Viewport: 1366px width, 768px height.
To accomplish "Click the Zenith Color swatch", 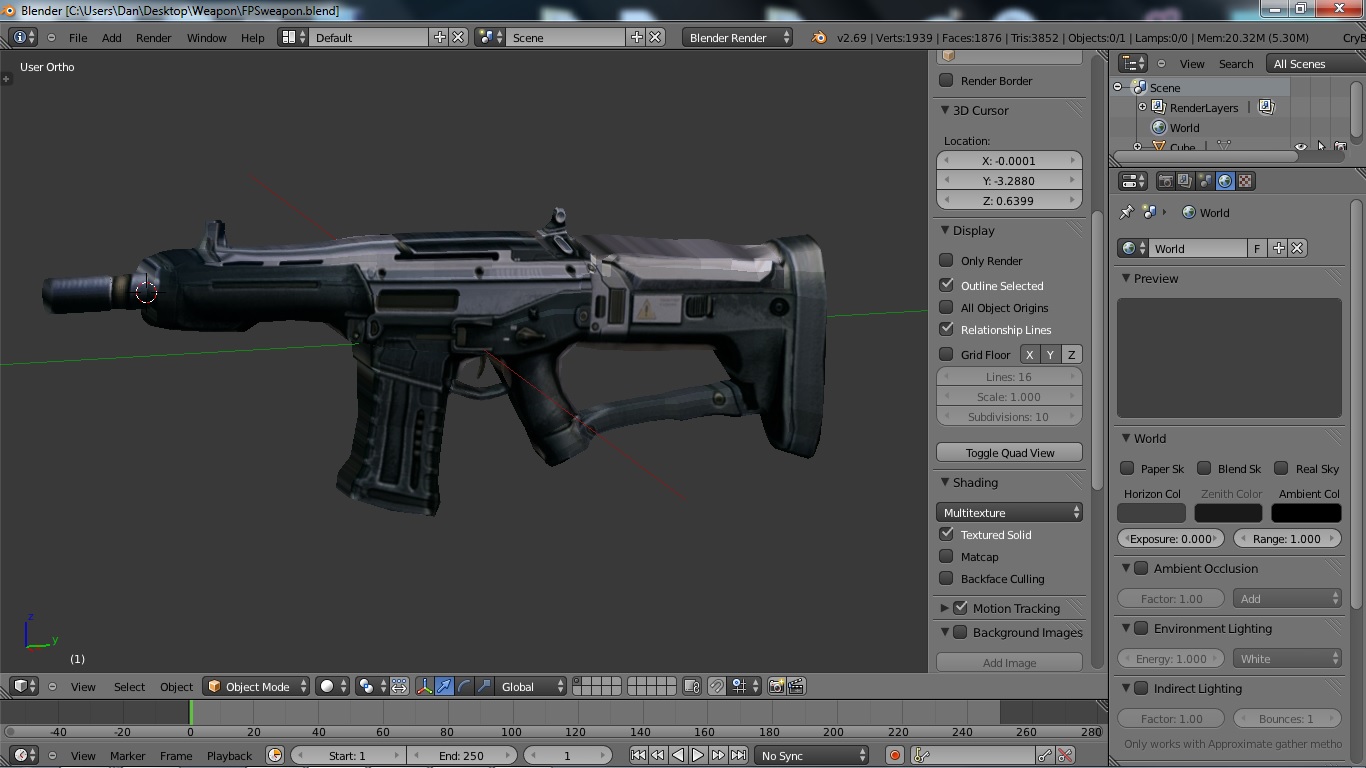I will click(1228, 512).
